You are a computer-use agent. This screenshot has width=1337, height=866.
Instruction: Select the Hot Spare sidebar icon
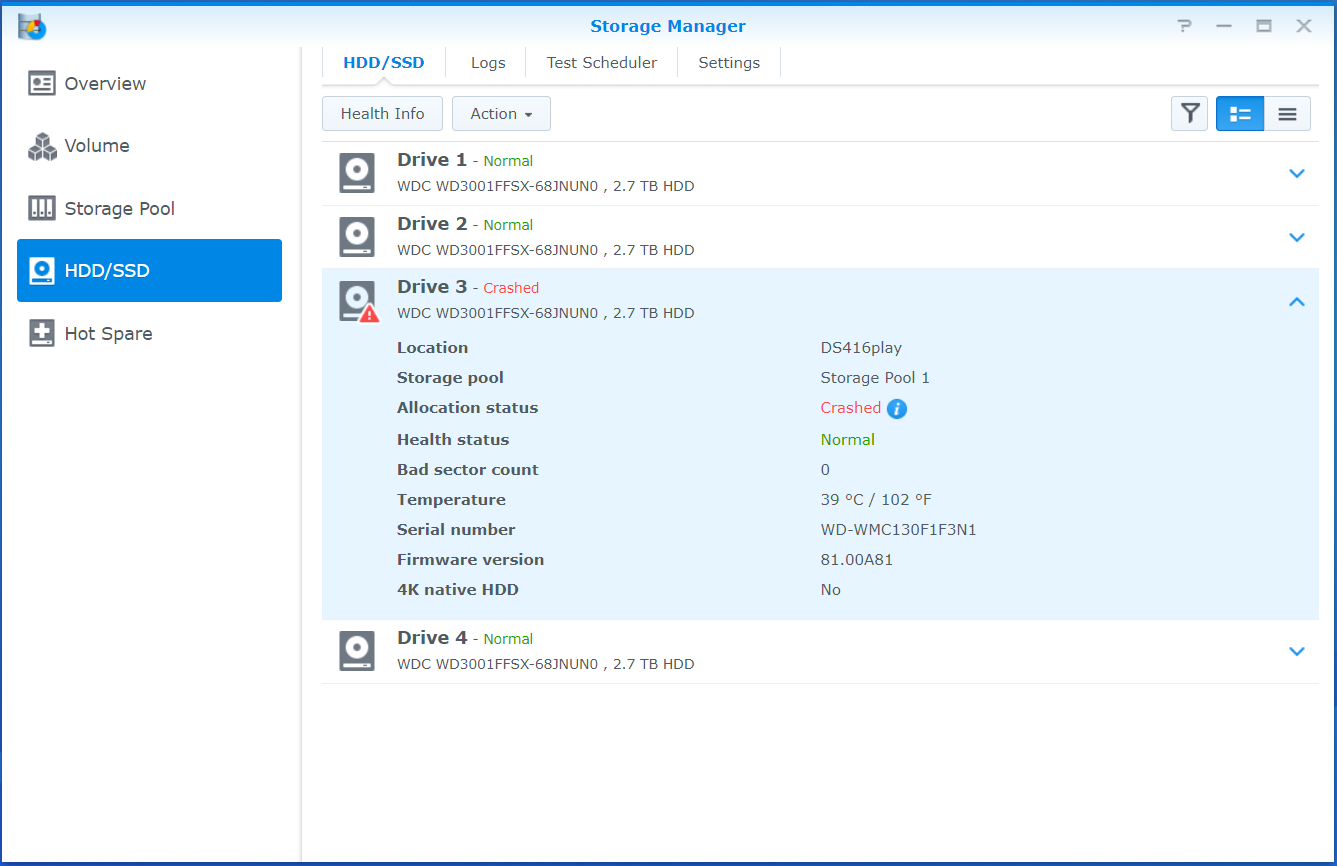pyautogui.click(x=41, y=333)
